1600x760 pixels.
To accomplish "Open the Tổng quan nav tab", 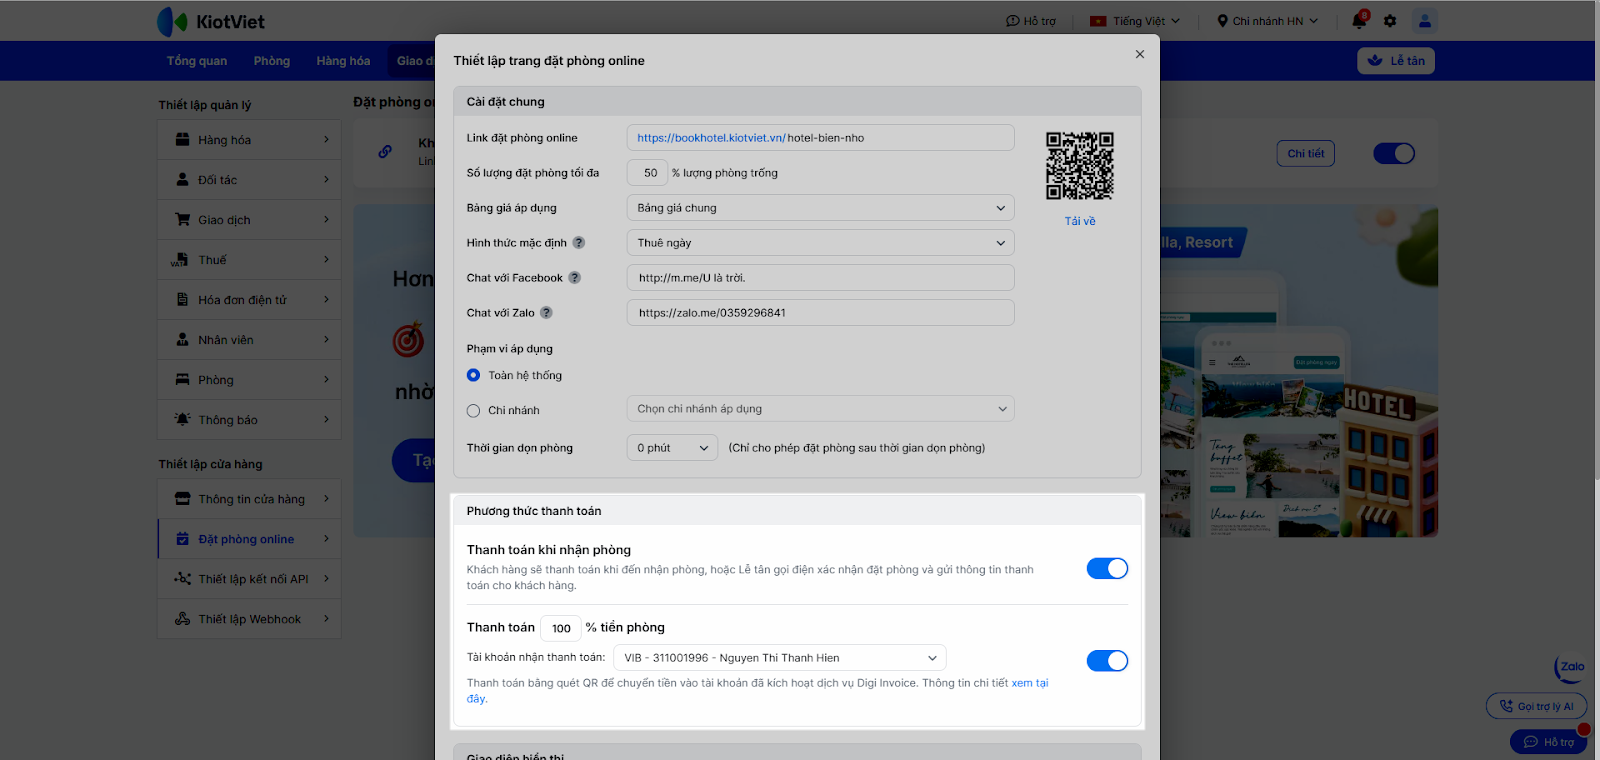I will click(x=197, y=61).
